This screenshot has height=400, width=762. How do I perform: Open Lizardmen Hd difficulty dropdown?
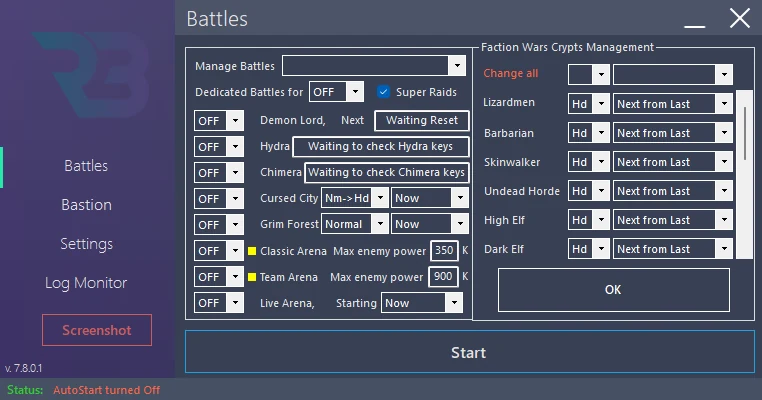coord(589,104)
